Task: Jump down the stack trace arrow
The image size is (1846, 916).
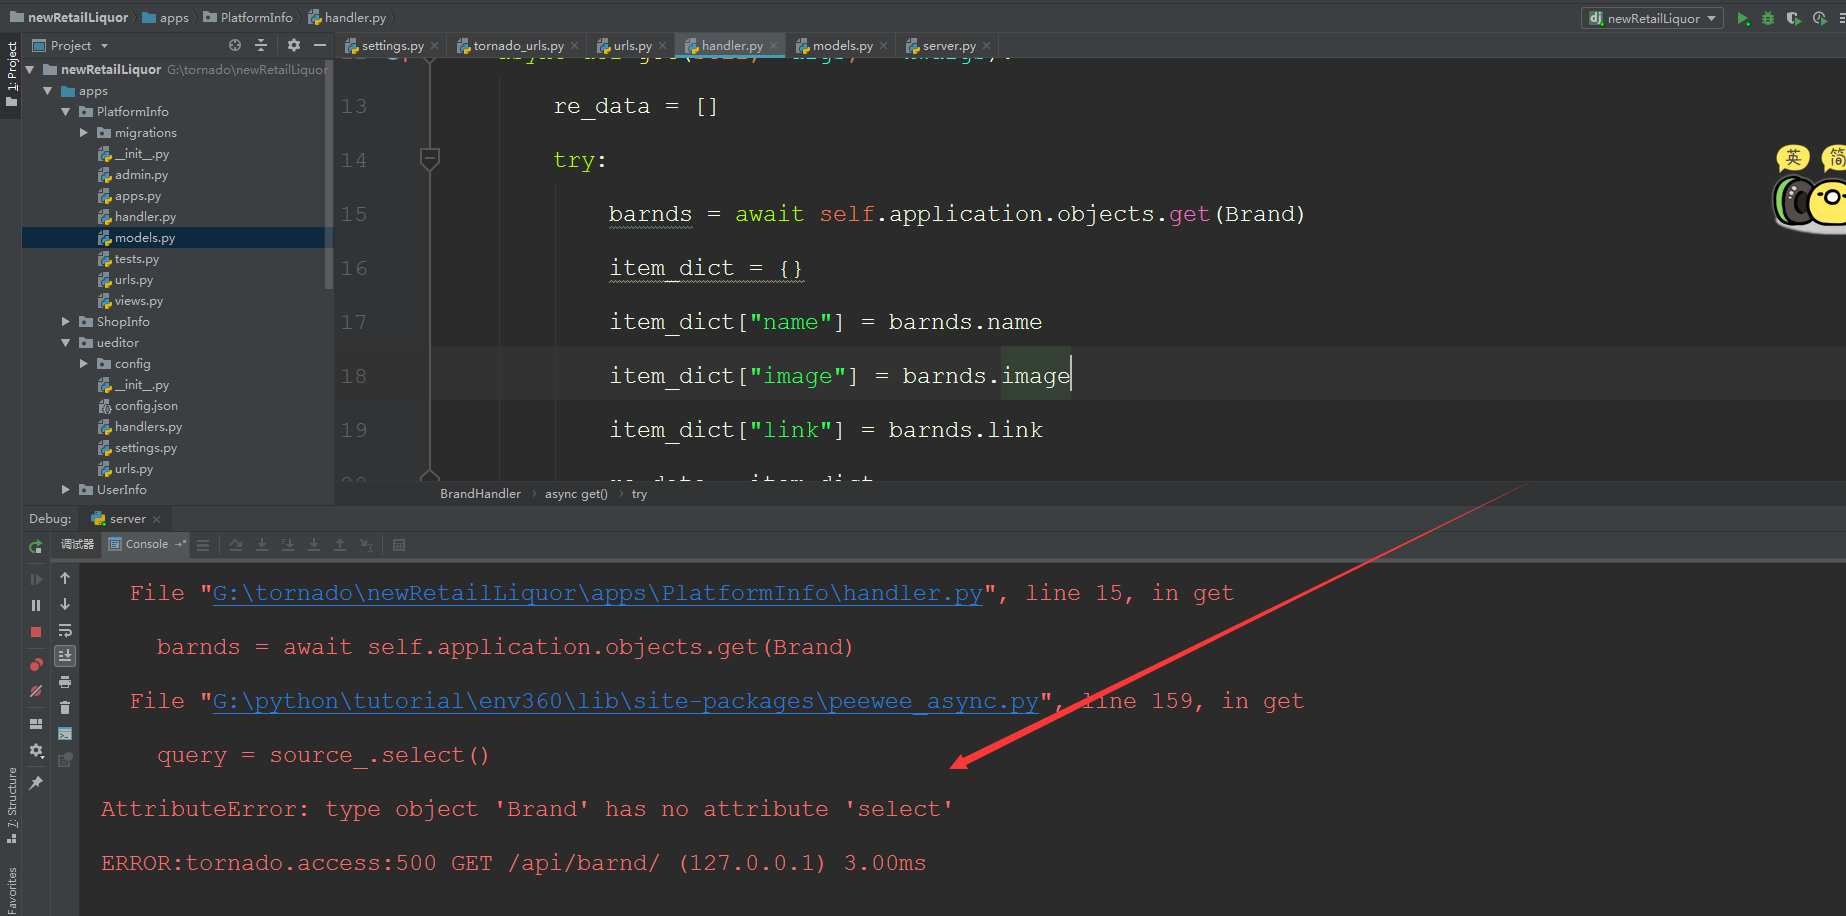Action: pos(65,604)
